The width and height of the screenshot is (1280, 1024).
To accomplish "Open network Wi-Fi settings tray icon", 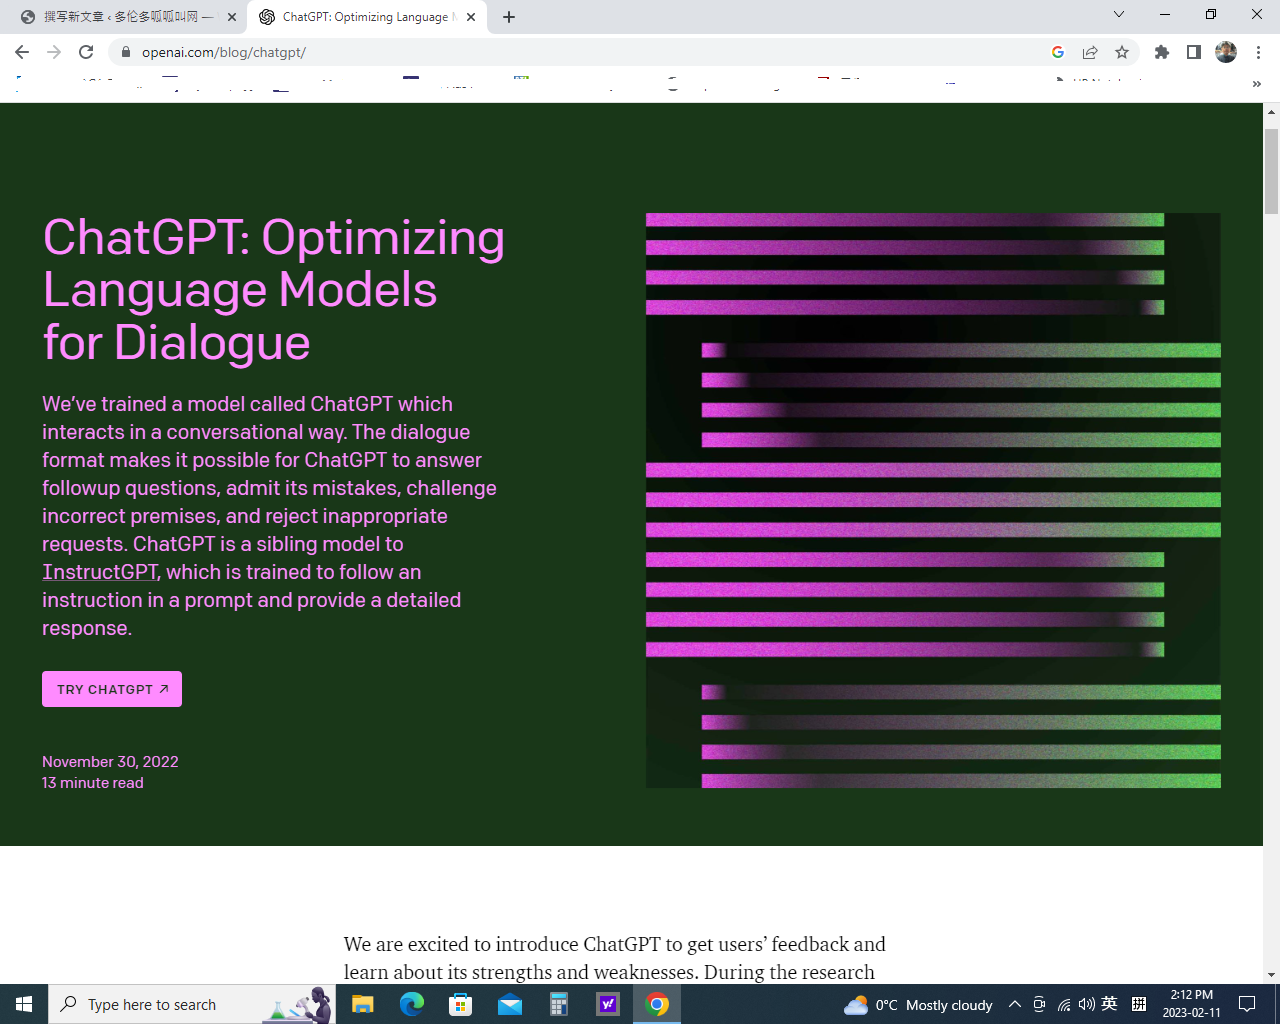I will tap(1063, 1004).
